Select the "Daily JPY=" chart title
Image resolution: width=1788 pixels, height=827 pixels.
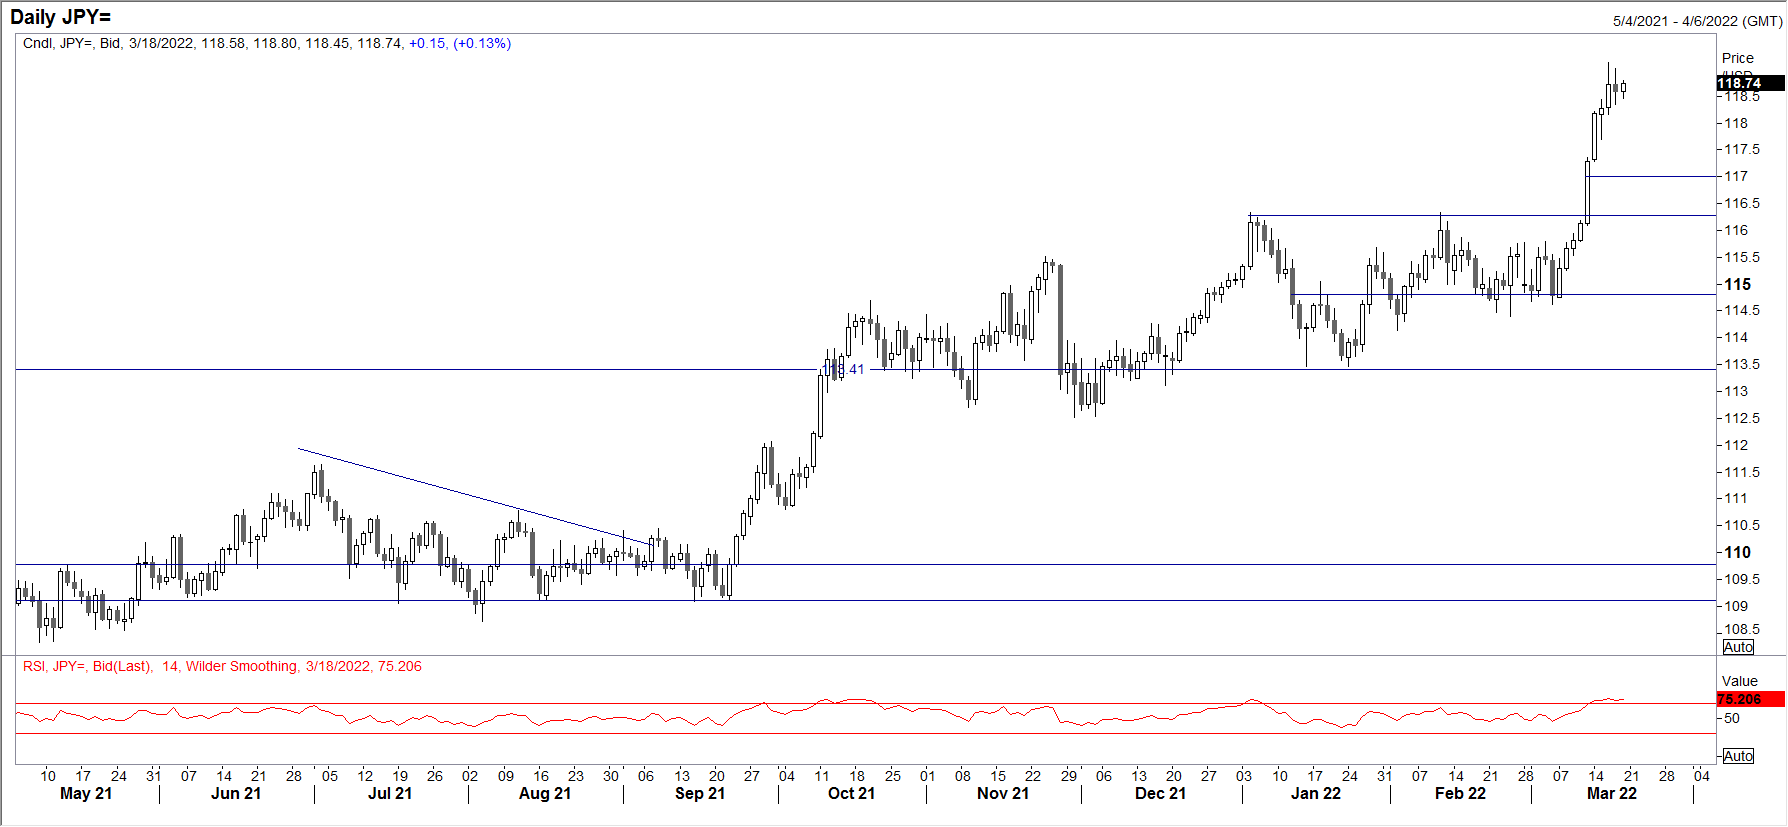click(61, 17)
